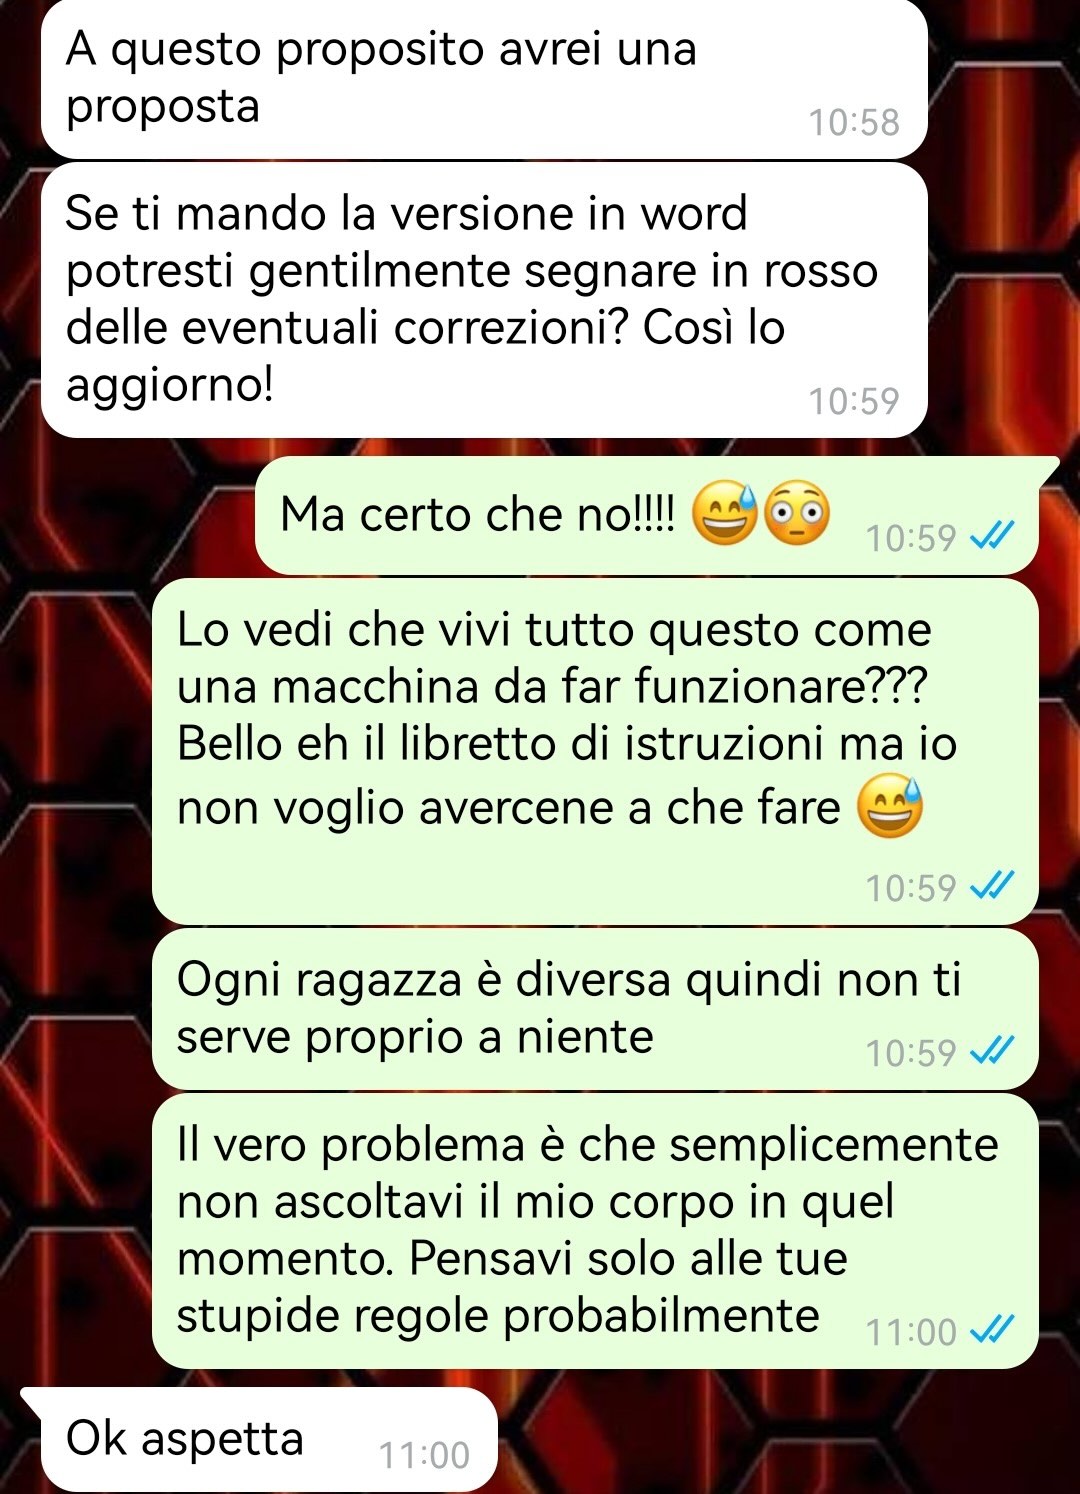Tap read ticks on 'Ogni ragazza è diversa' message
Viewport: 1080px width, 1494px height.
point(993,1051)
